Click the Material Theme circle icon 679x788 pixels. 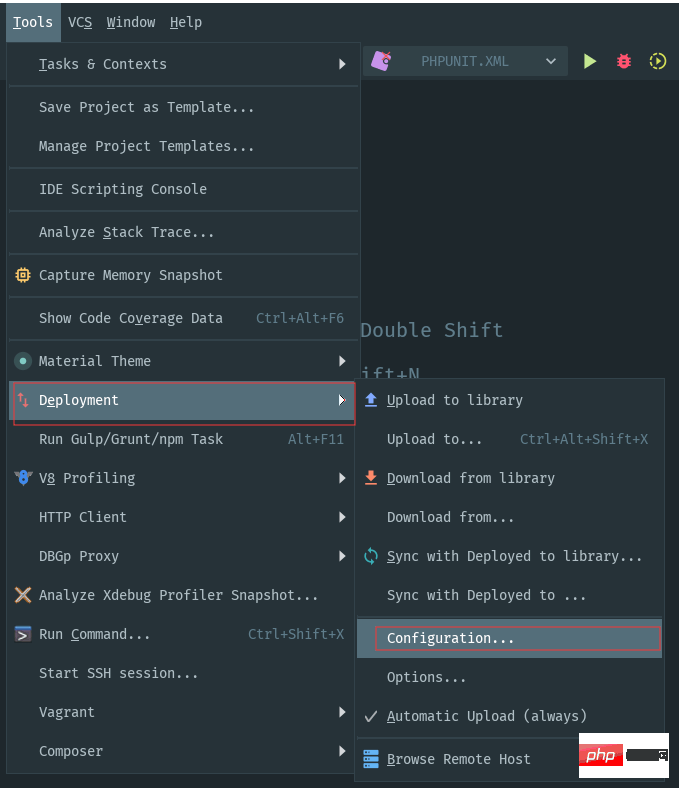coord(23,361)
